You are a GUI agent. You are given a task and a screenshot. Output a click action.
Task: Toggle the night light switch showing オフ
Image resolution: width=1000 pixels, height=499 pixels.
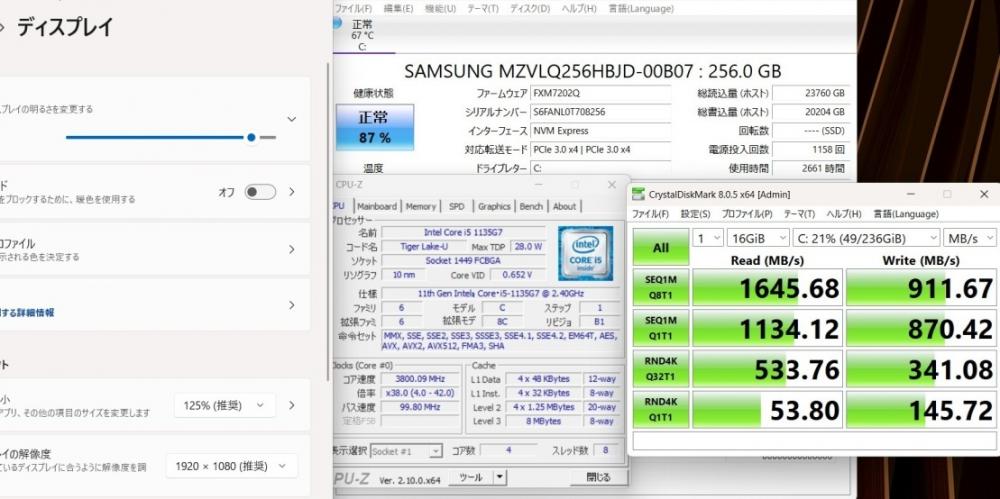point(260,192)
